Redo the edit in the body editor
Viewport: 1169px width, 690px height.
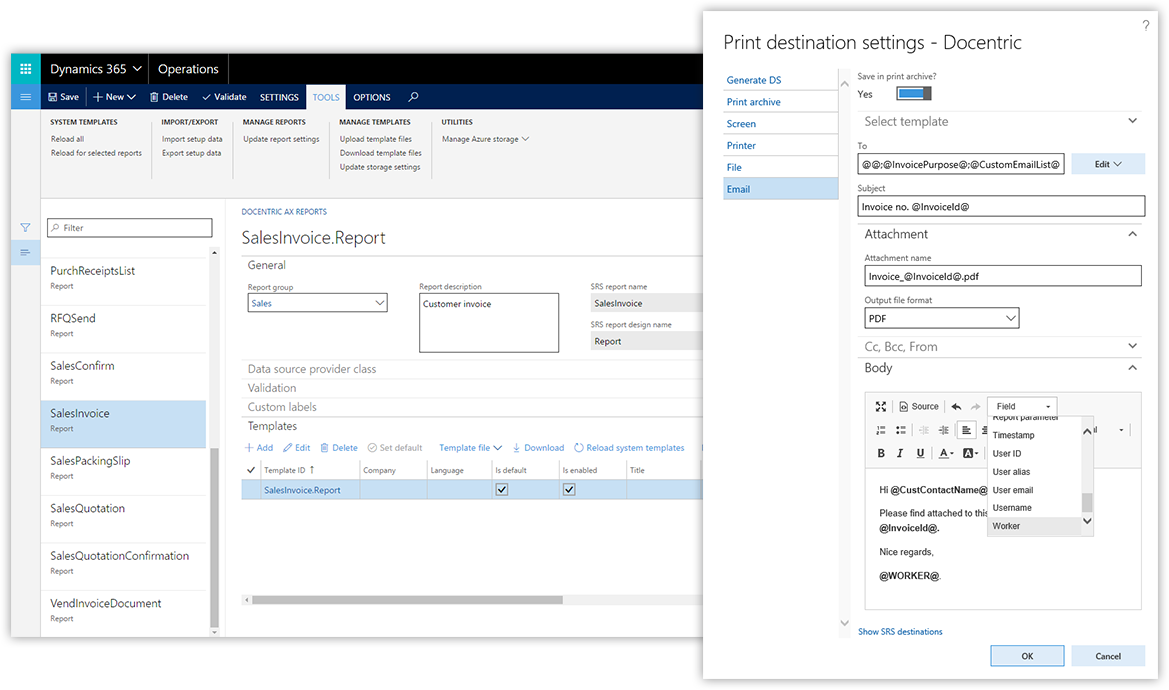(975, 406)
